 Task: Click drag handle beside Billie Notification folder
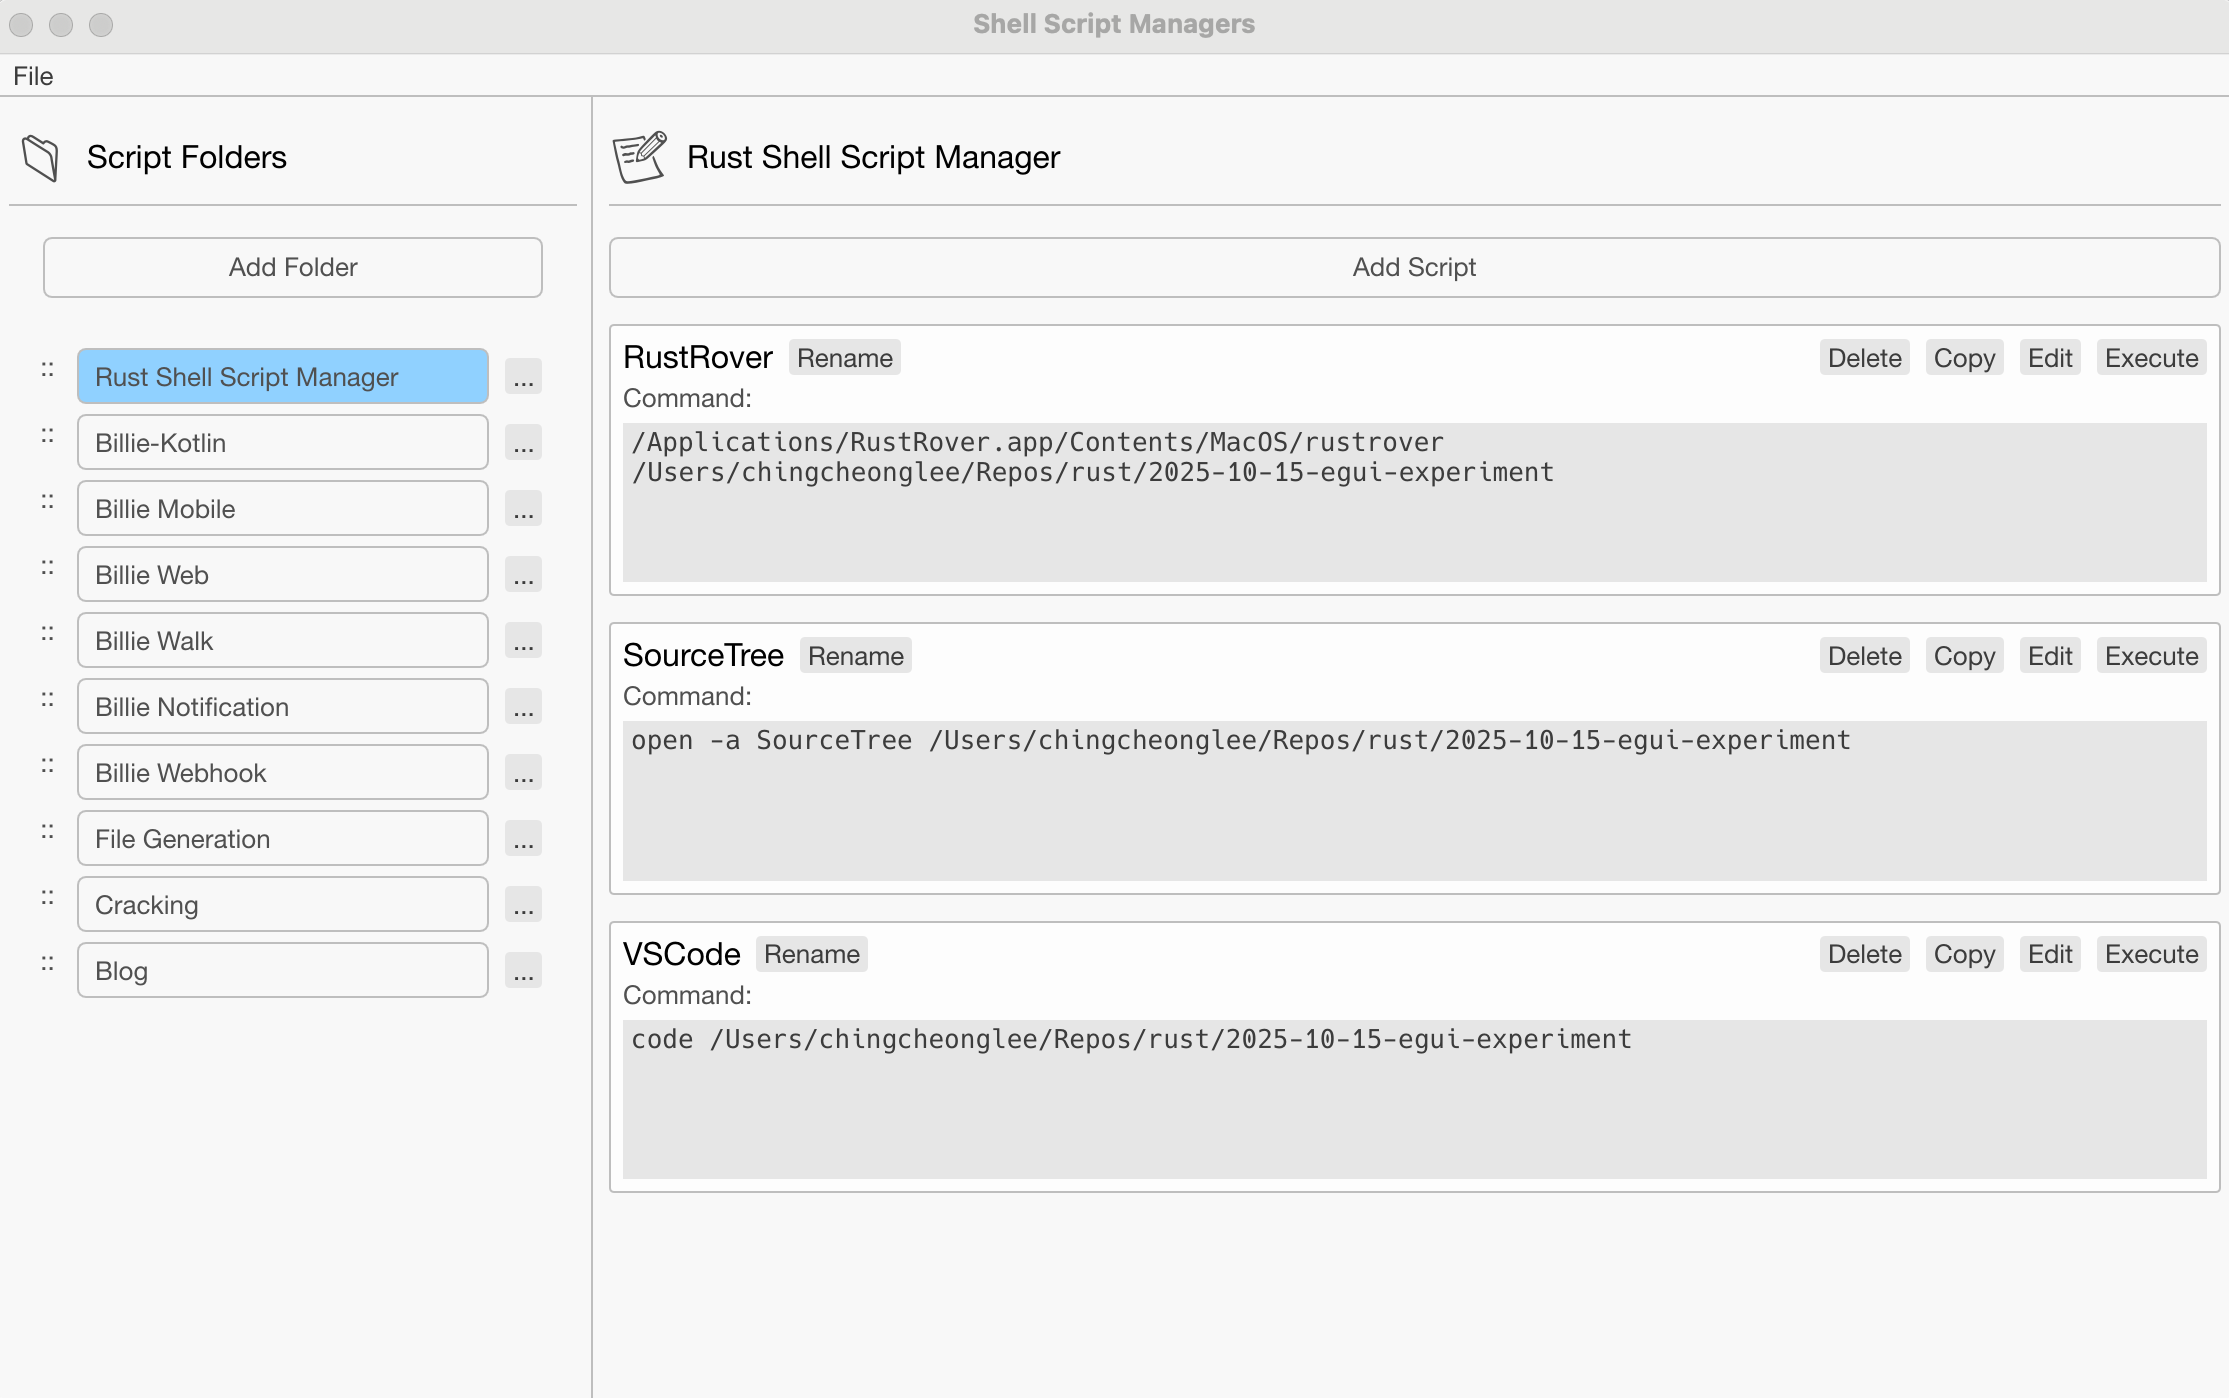(x=47, y=700)
